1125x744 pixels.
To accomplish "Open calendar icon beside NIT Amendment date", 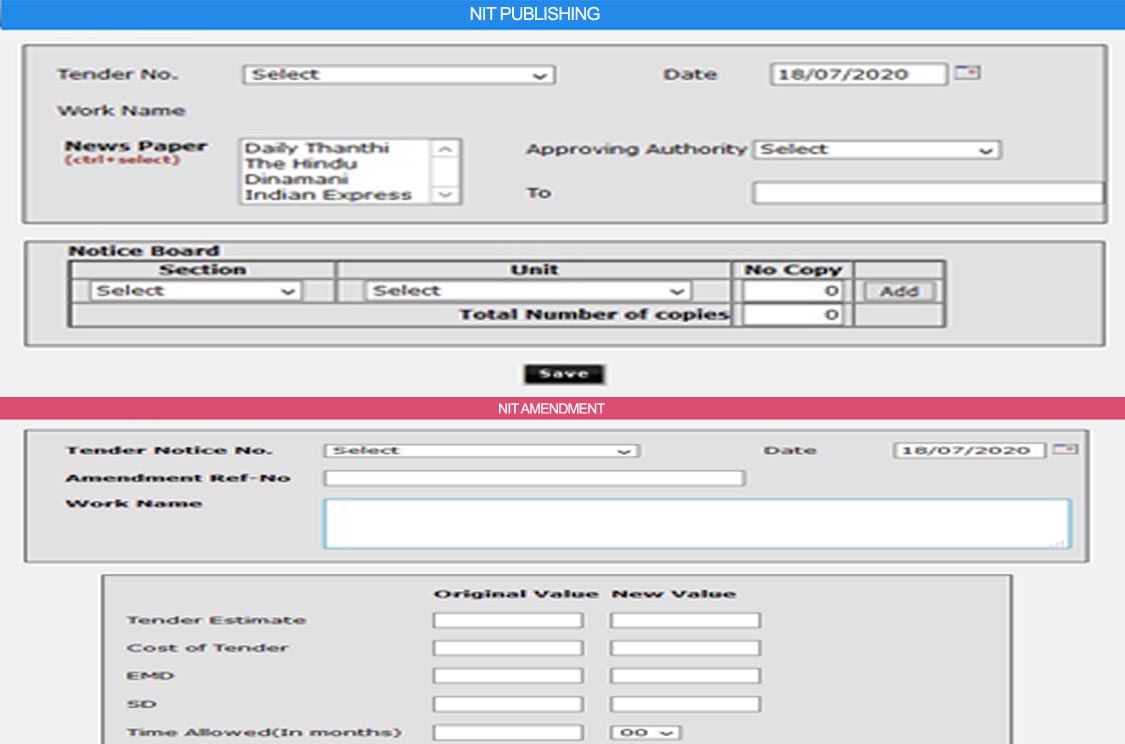I will click(1066, 450).
